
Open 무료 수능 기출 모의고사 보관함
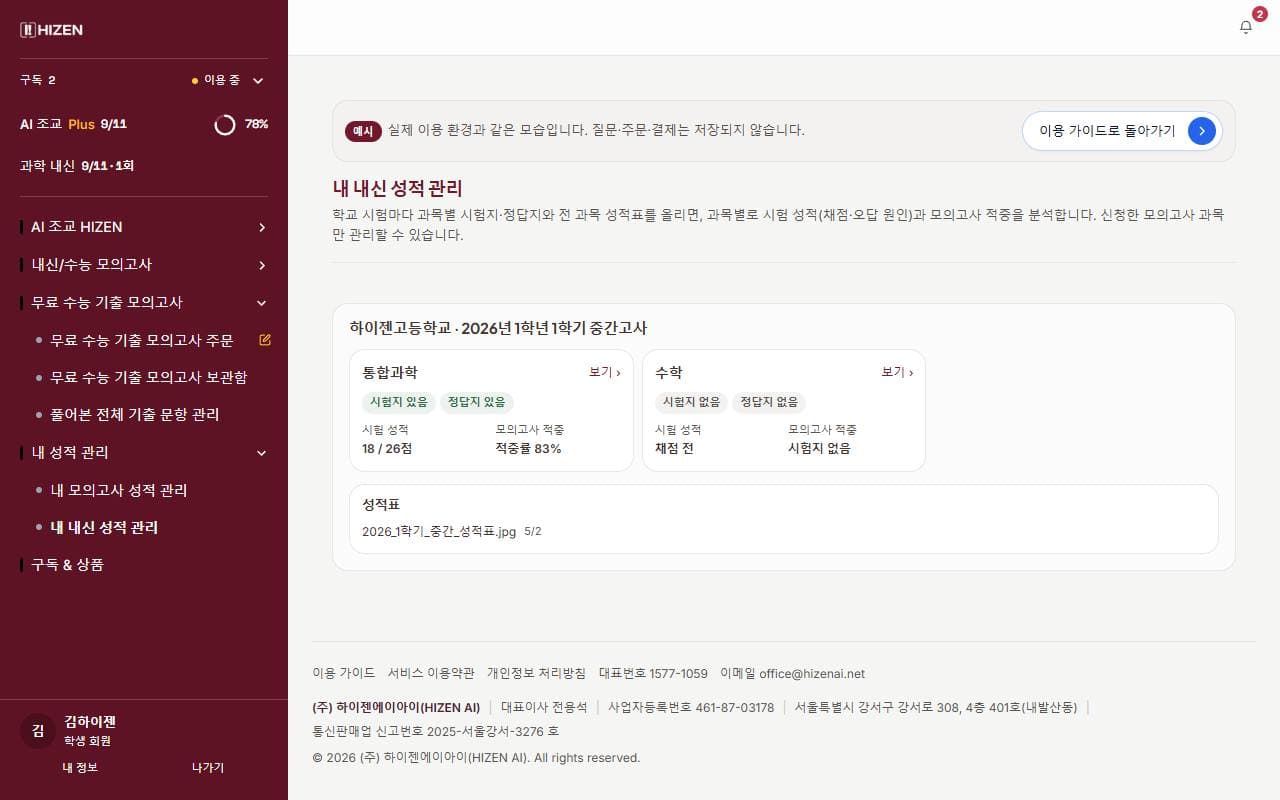tap(149, 378)
